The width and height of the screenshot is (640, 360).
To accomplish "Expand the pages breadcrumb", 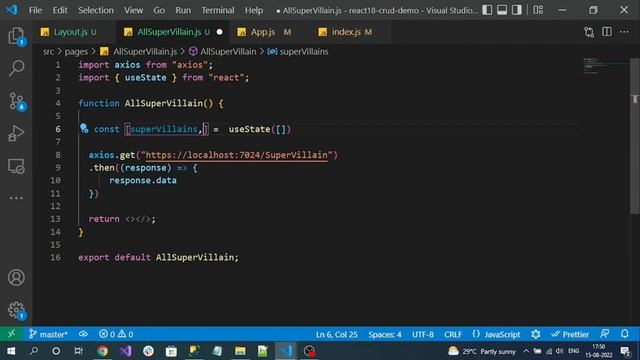I will pyautogui.click(x=76, y=51).
